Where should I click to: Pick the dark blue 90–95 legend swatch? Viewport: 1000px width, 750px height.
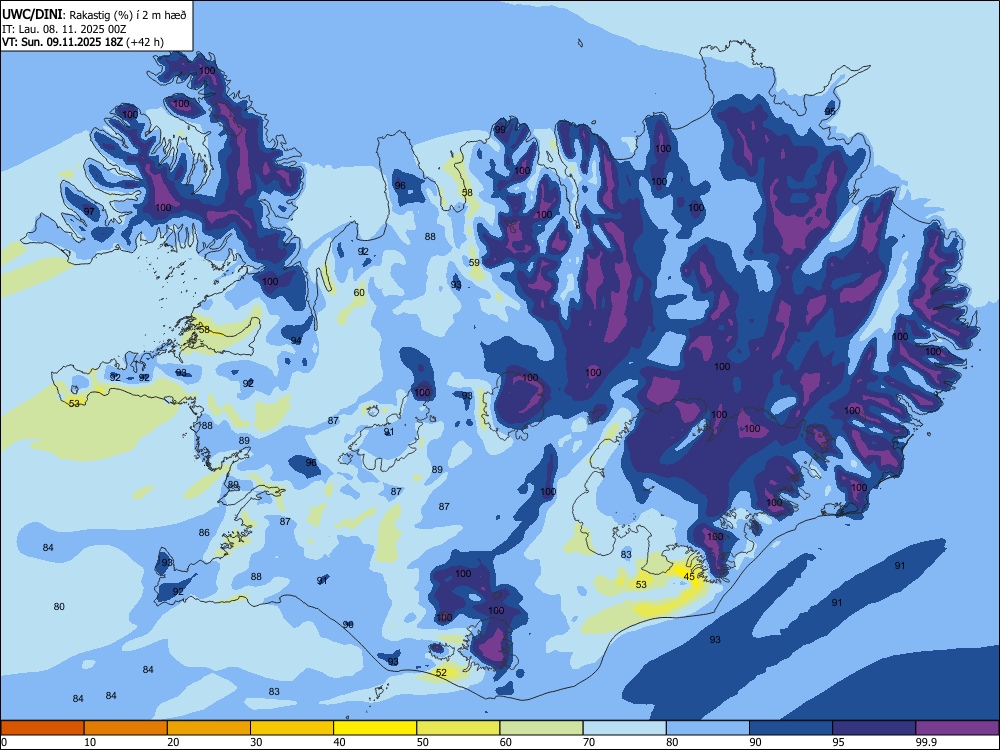pos(791,728)
